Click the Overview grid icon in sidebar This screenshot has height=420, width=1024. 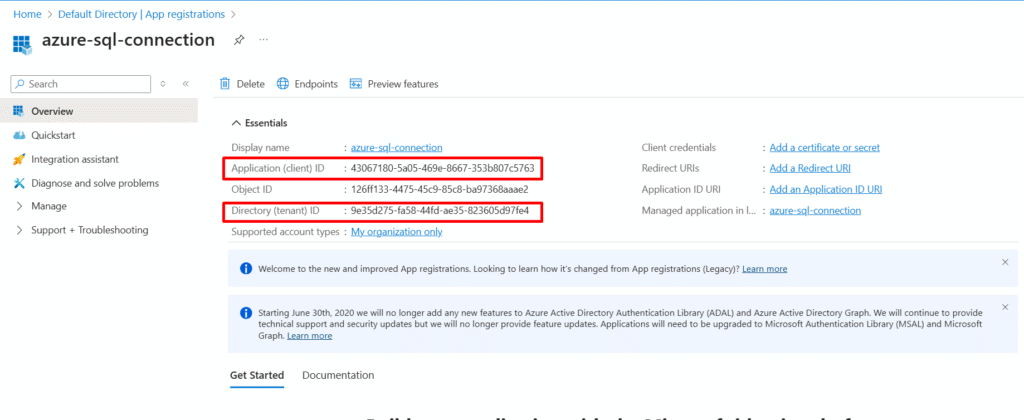tap(18, 111)
